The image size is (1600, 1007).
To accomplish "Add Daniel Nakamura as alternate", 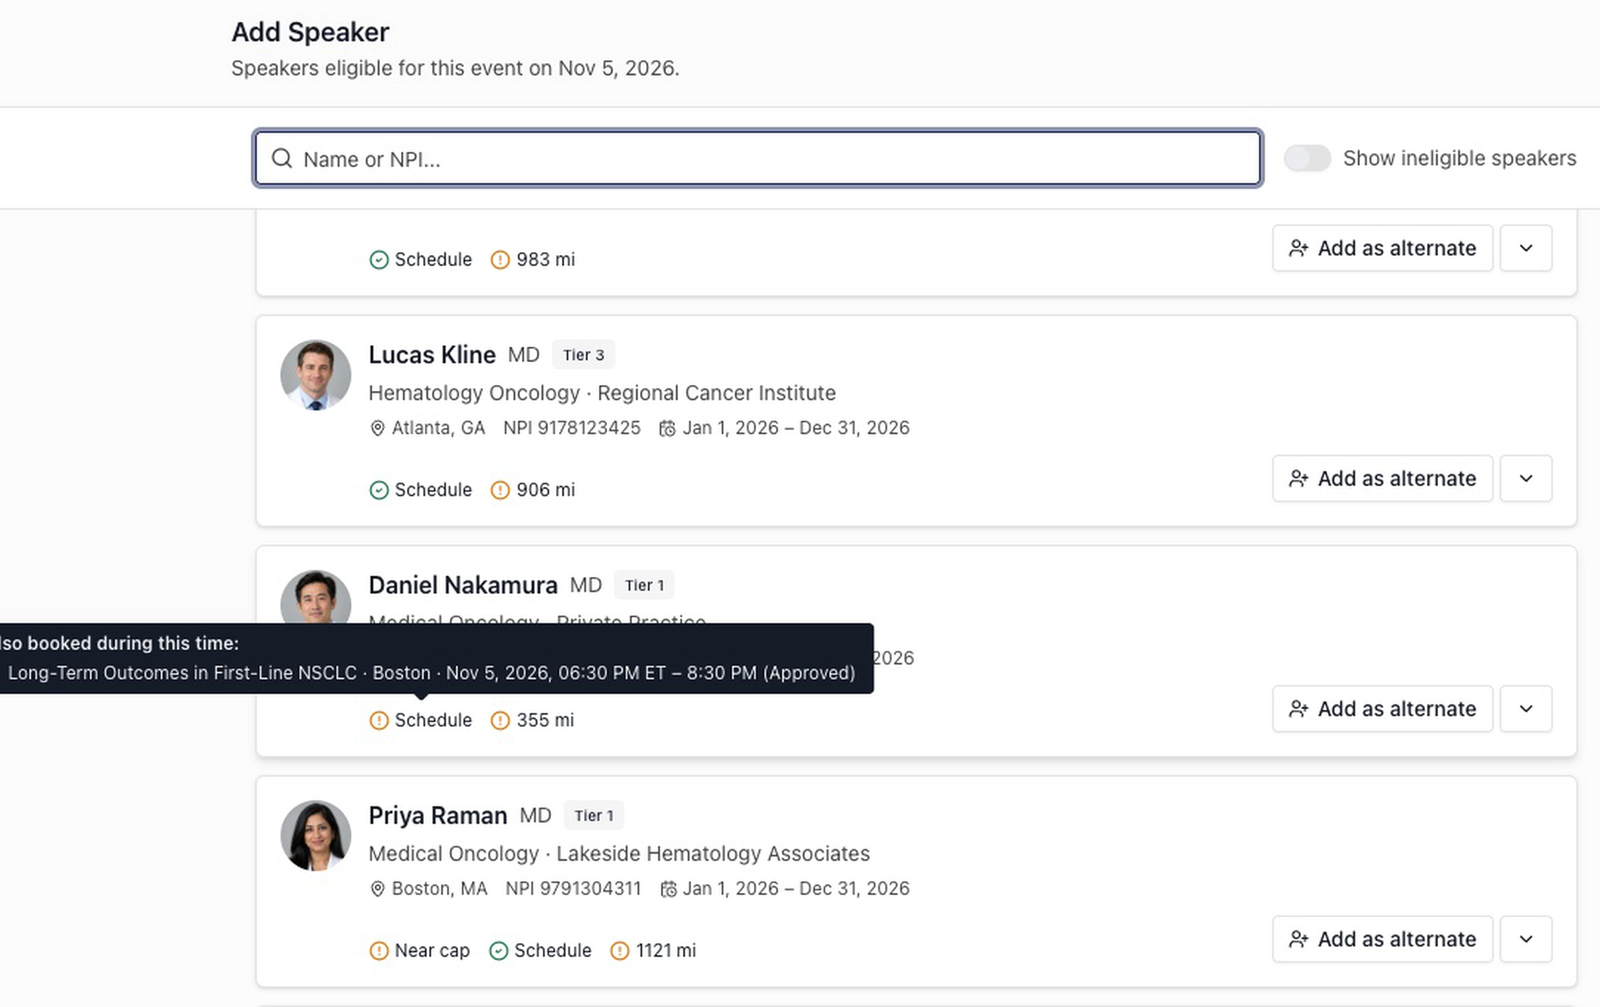I will click(1382, 708).
